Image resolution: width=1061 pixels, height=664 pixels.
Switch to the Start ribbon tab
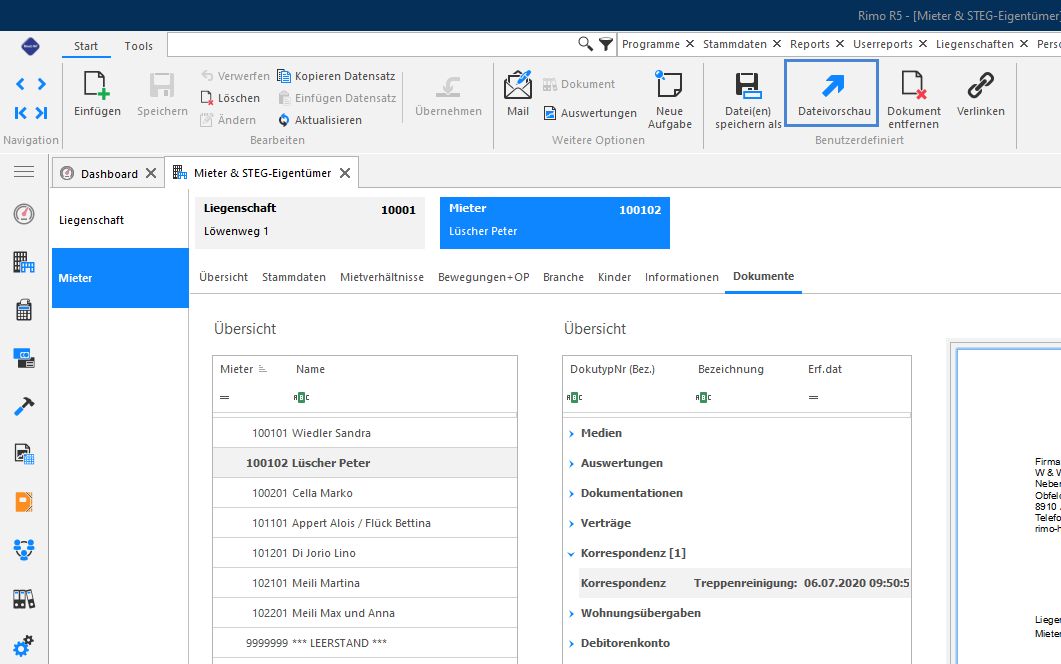[86, 46]
